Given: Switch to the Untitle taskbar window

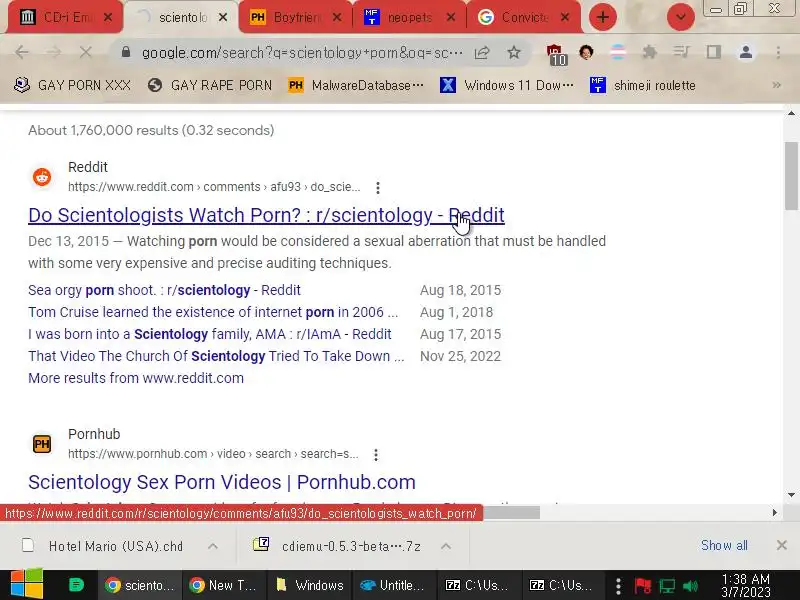Looking at the screenshot, I should click(x=394, y=585).
